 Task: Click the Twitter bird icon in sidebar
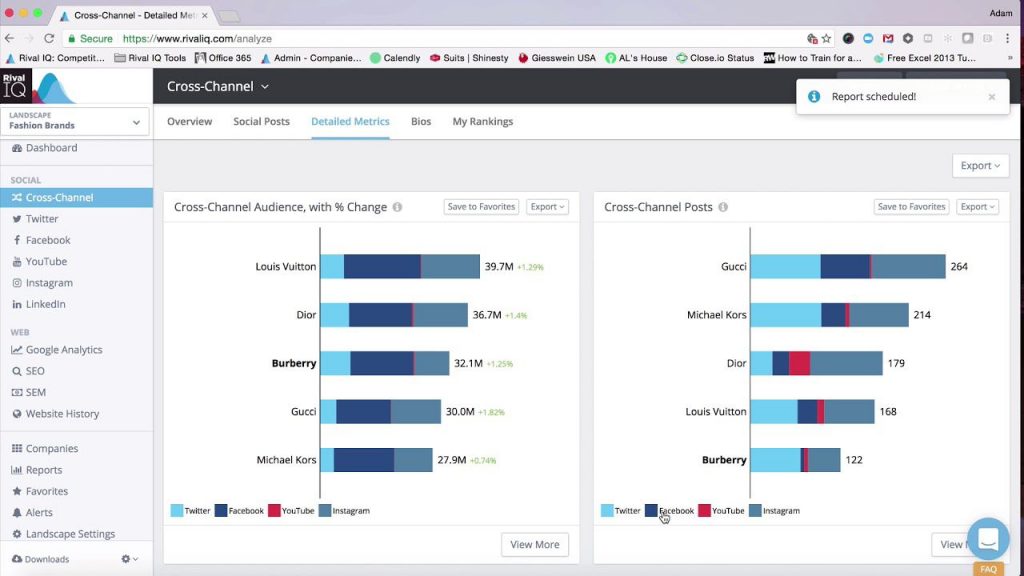pyautogui.click(x=17, y=219)
